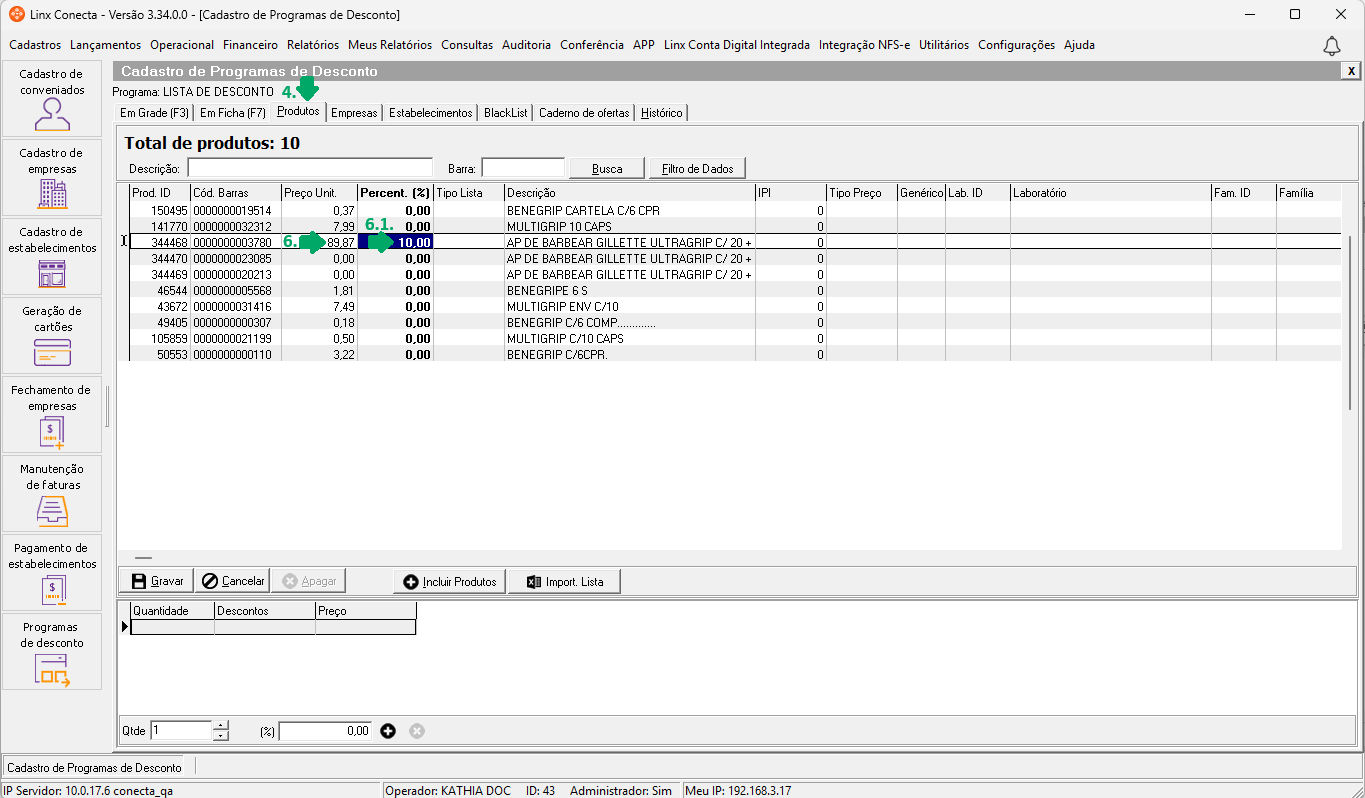Click the Descrição search input field
This screenshot has height=798, width=1365.
coord(310,168)
